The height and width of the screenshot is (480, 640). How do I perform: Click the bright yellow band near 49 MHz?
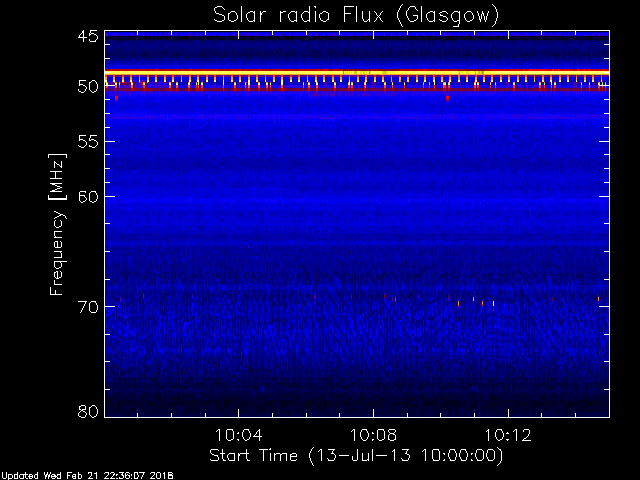355,73
